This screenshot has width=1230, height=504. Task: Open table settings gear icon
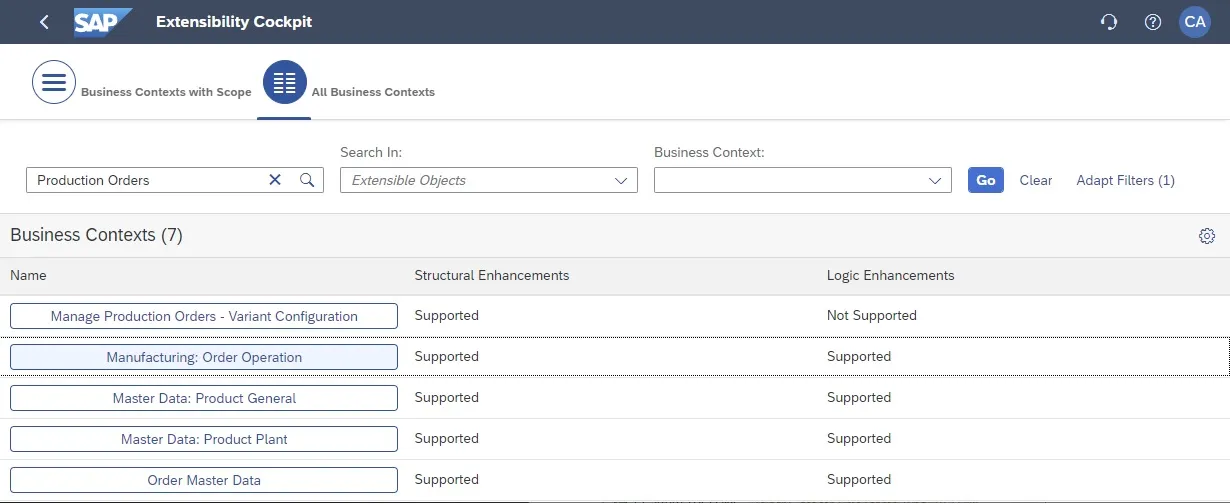pyautogui.click(x=1207, y=236)
